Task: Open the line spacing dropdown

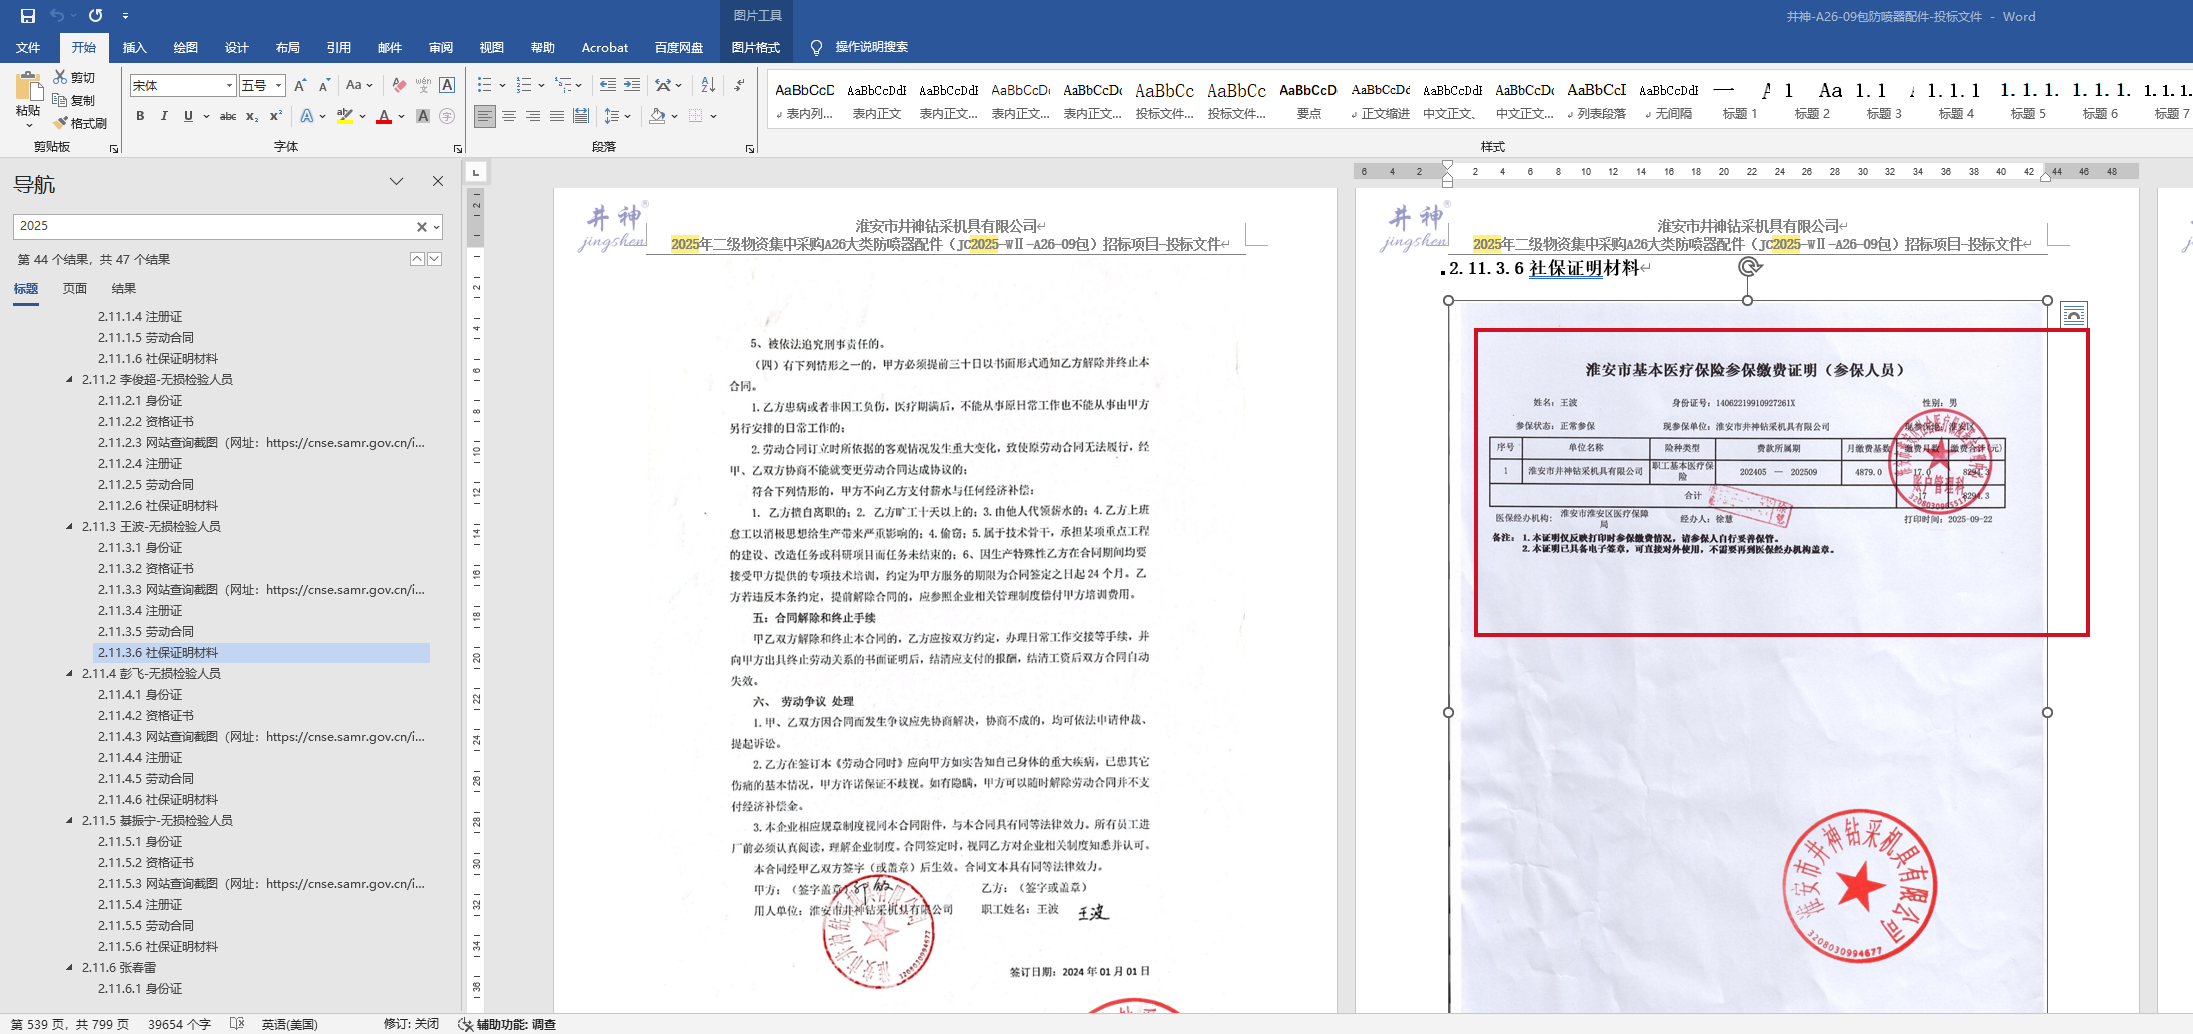Action: pos(617,116)
